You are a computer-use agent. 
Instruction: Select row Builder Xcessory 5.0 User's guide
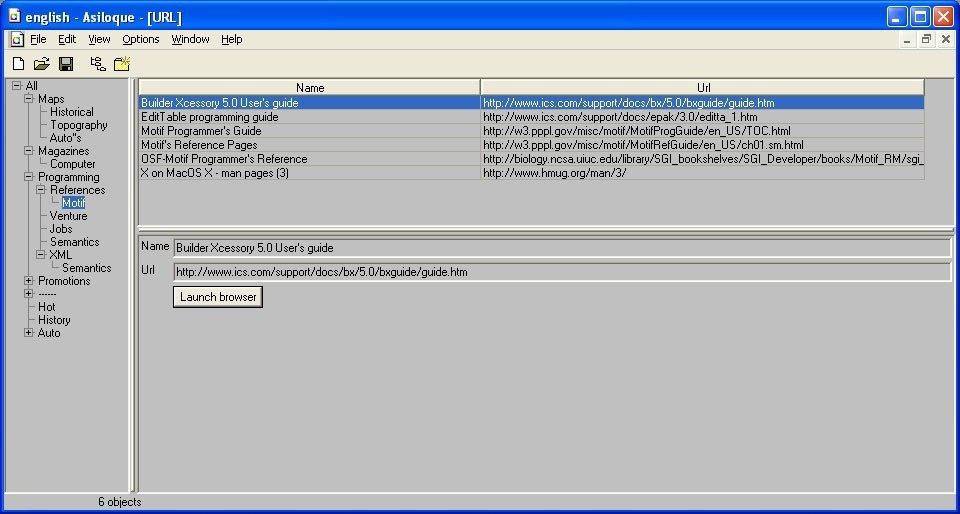[531, 103]
